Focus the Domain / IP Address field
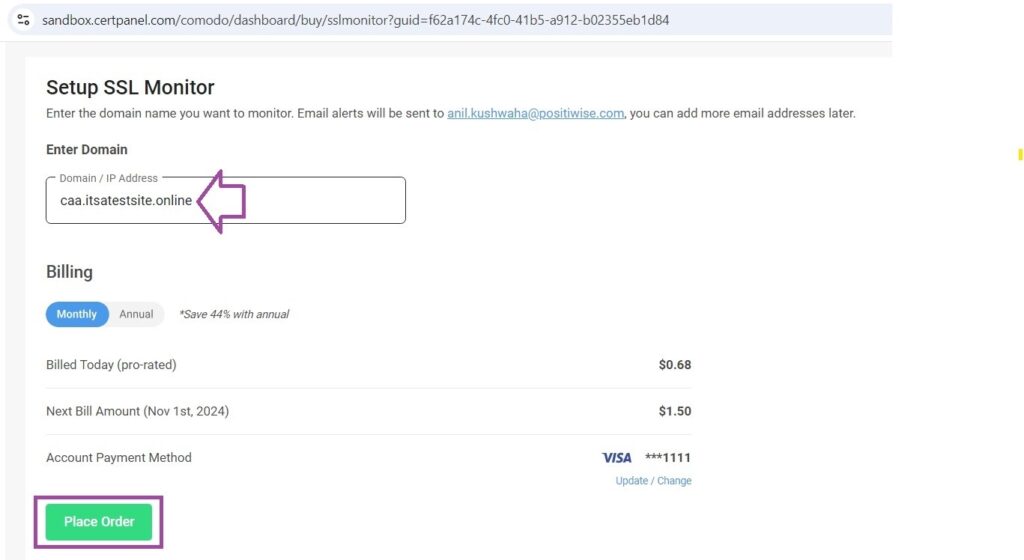The image size is (1024, 560). (x=225, y=200)
